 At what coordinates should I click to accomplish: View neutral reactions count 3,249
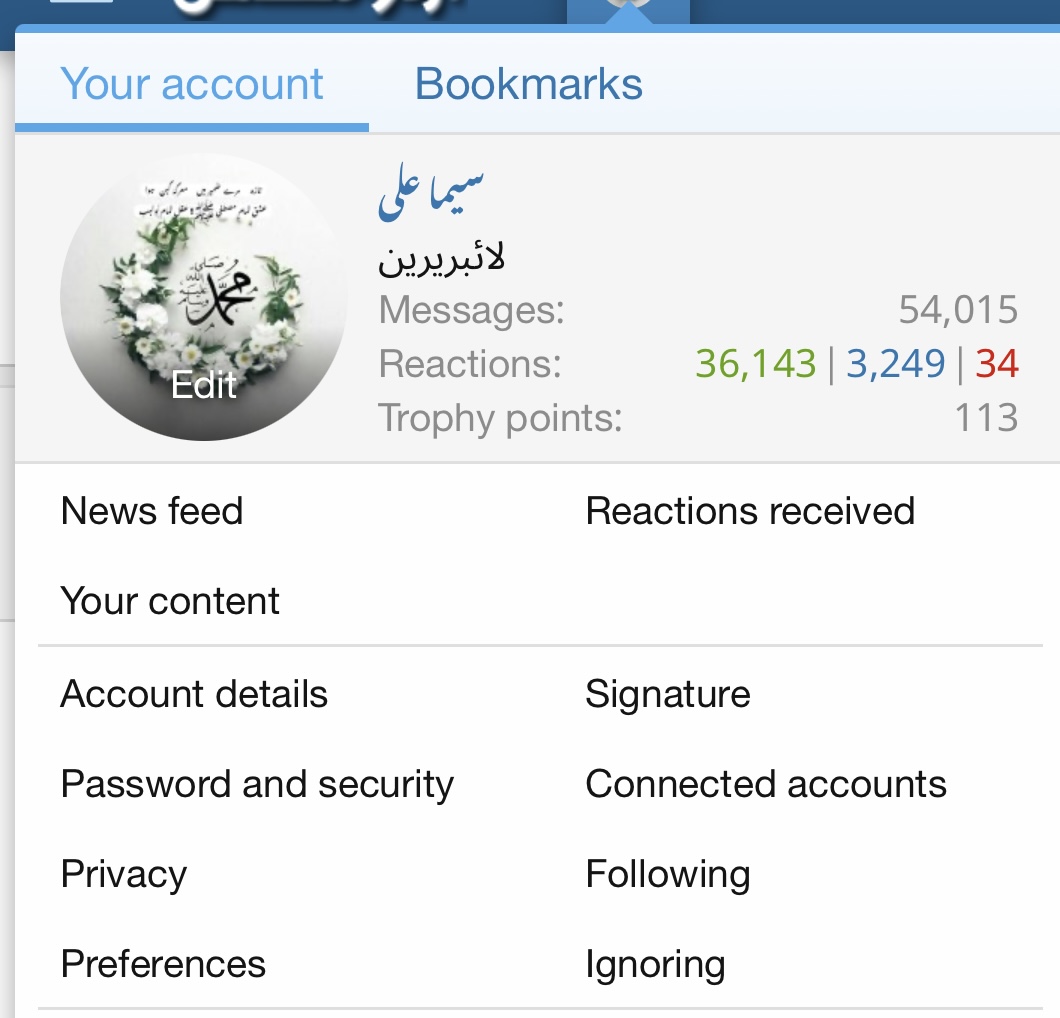tap(895, 364)
